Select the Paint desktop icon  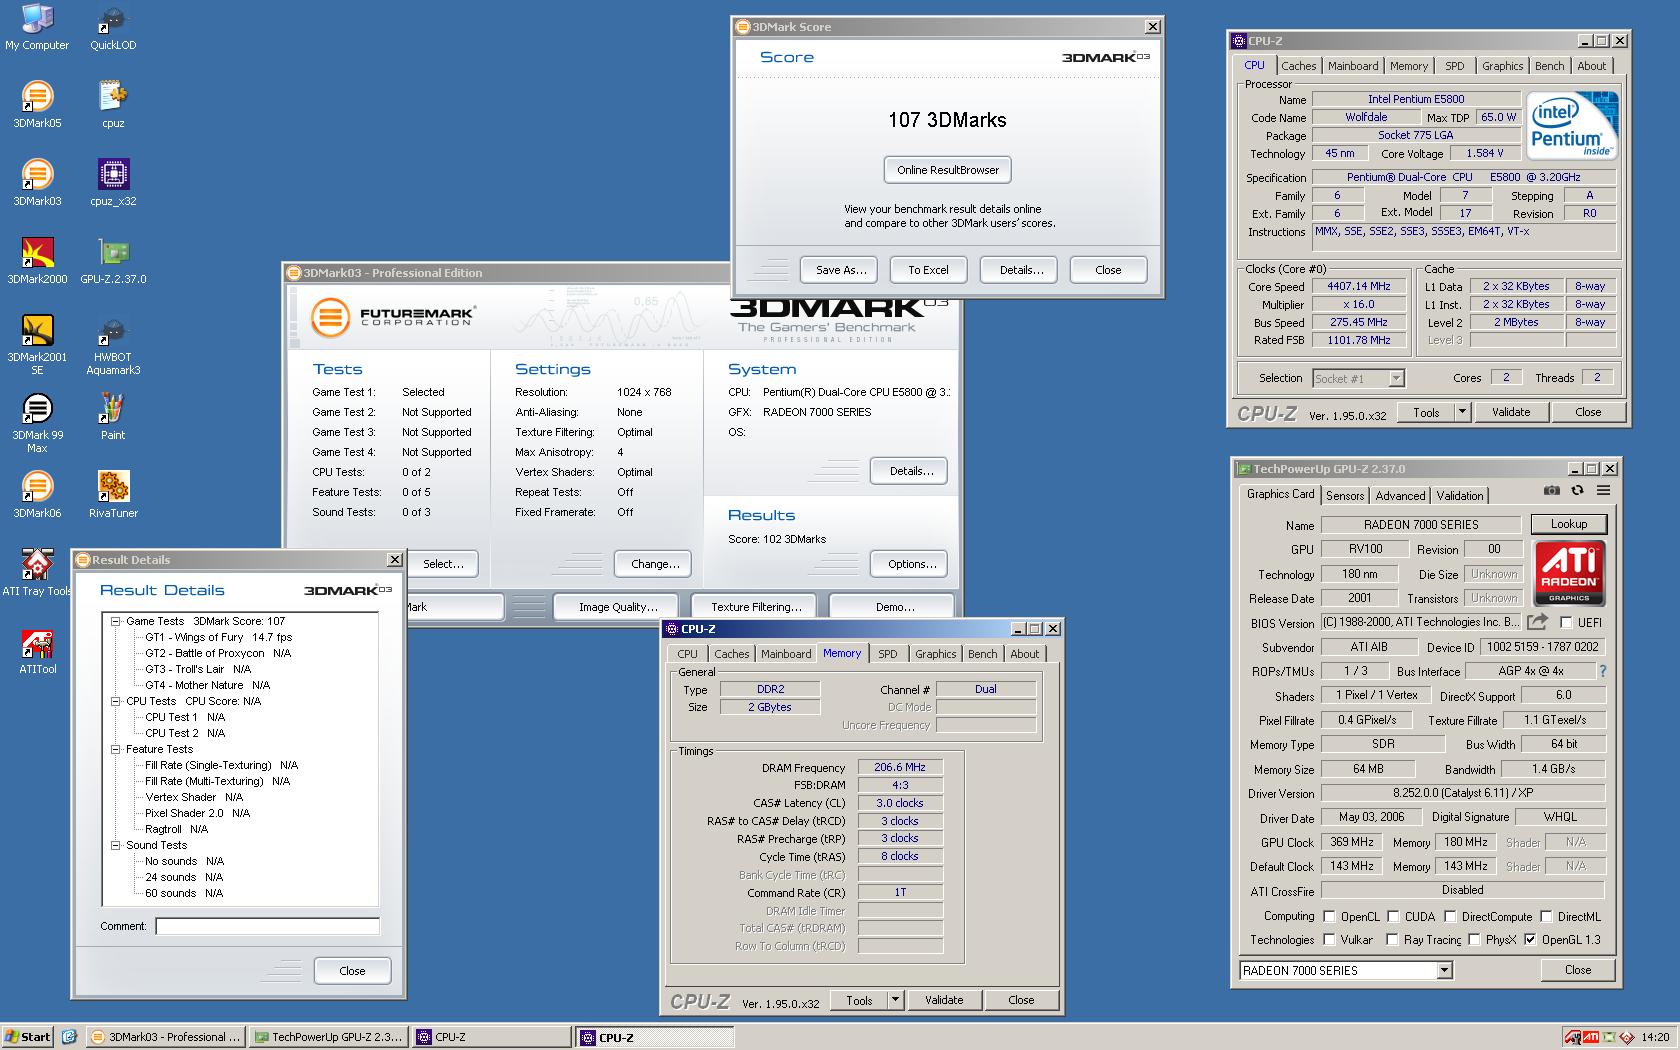[x=113, y=417]
